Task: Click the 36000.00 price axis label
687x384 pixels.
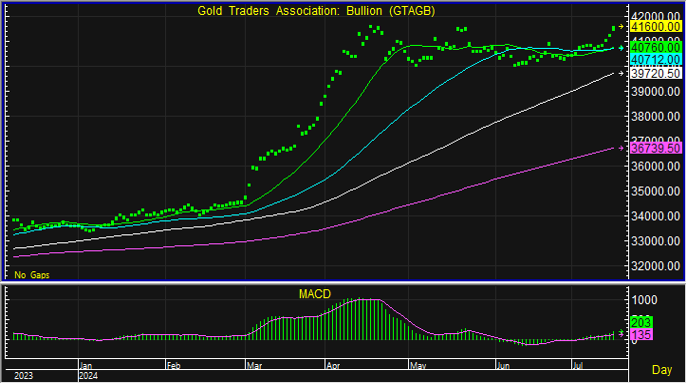Action: [x=655, y=166]
